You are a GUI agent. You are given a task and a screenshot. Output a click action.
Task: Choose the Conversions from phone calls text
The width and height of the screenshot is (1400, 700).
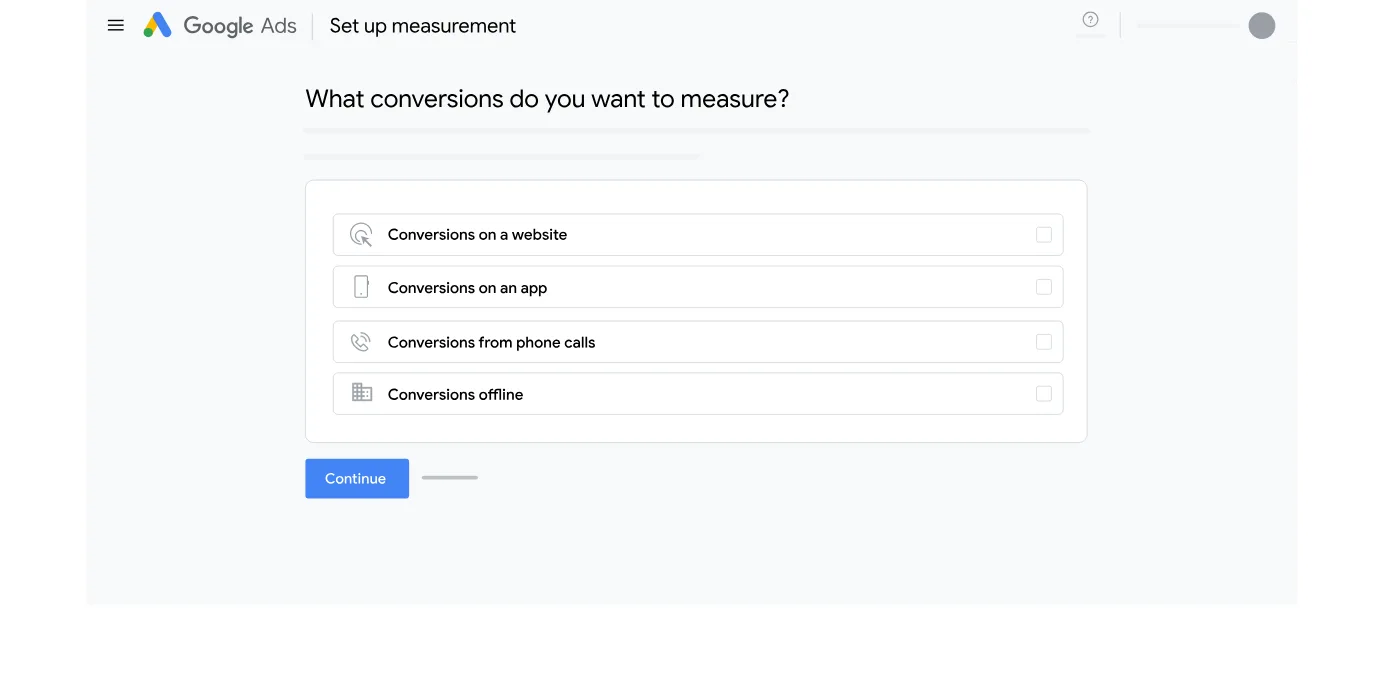coord(491,342)
